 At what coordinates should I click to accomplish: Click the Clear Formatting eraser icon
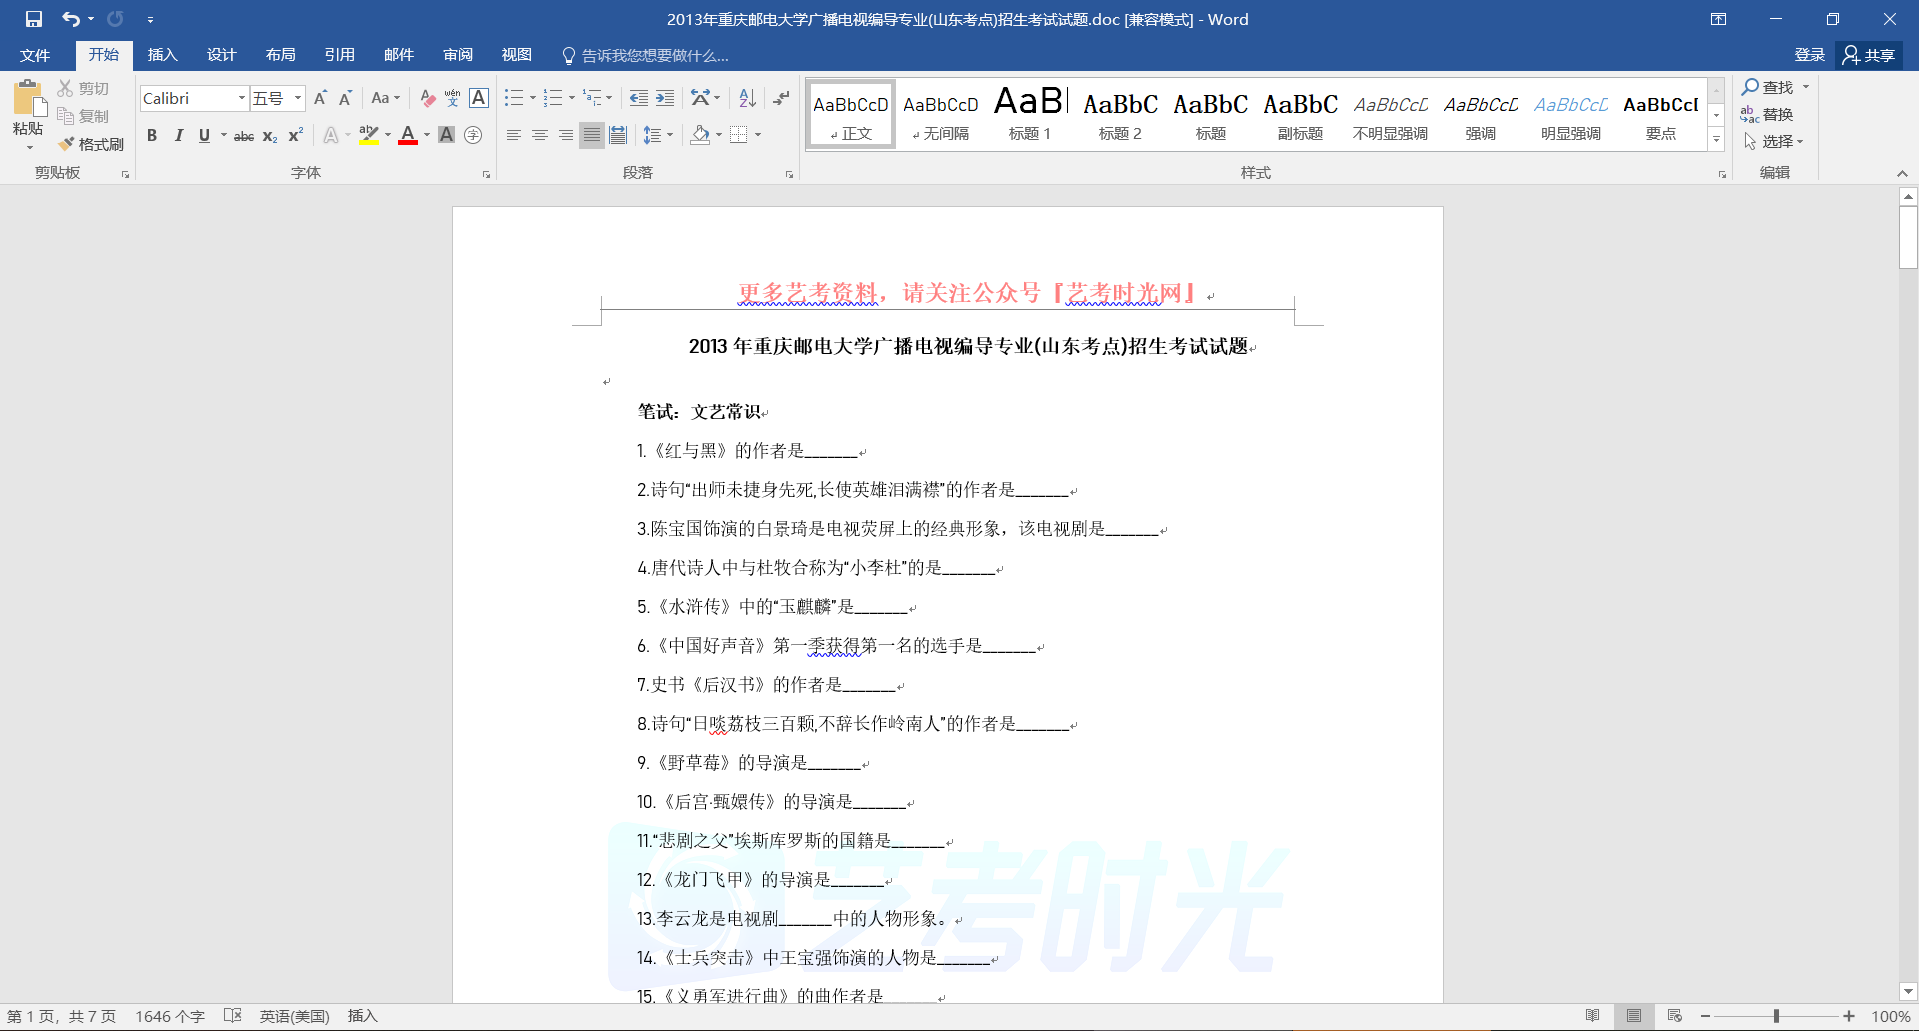pos(427,98)
